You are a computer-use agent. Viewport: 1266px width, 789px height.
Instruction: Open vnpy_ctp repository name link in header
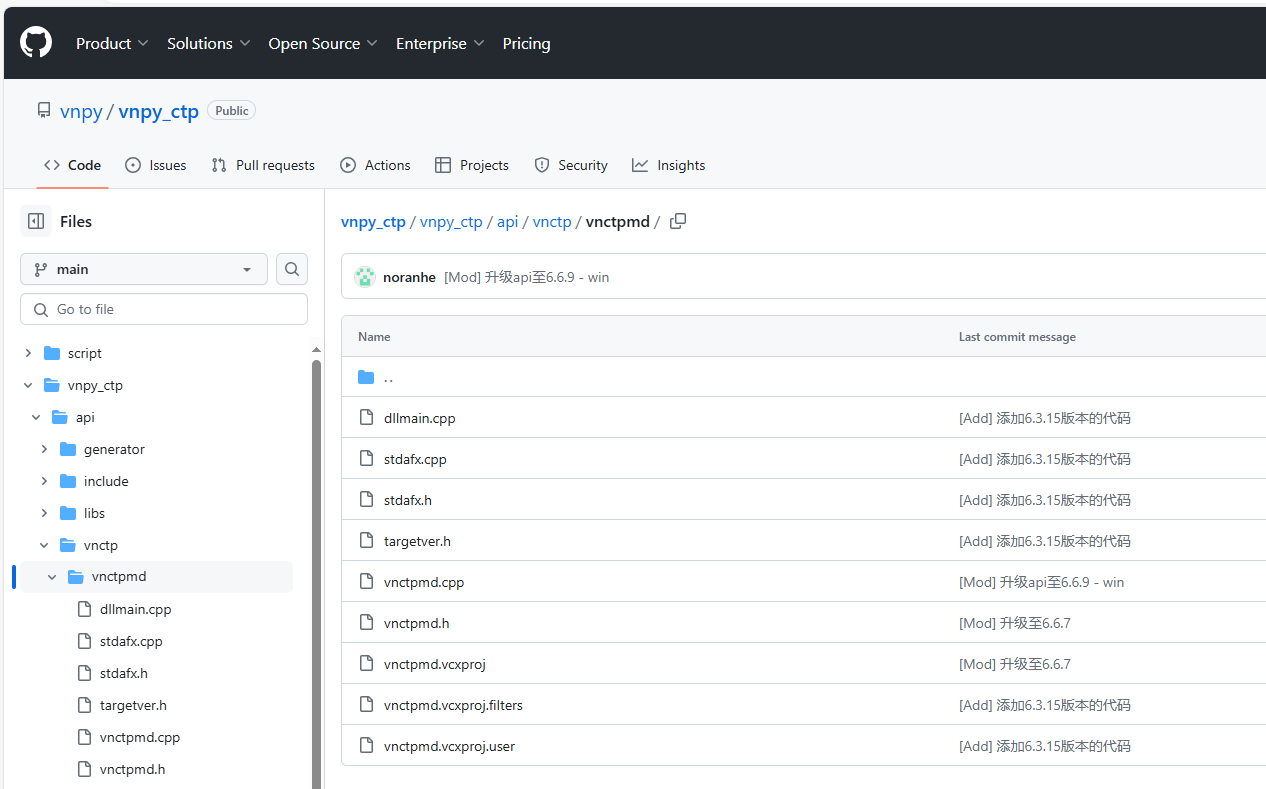pos(158,111)
